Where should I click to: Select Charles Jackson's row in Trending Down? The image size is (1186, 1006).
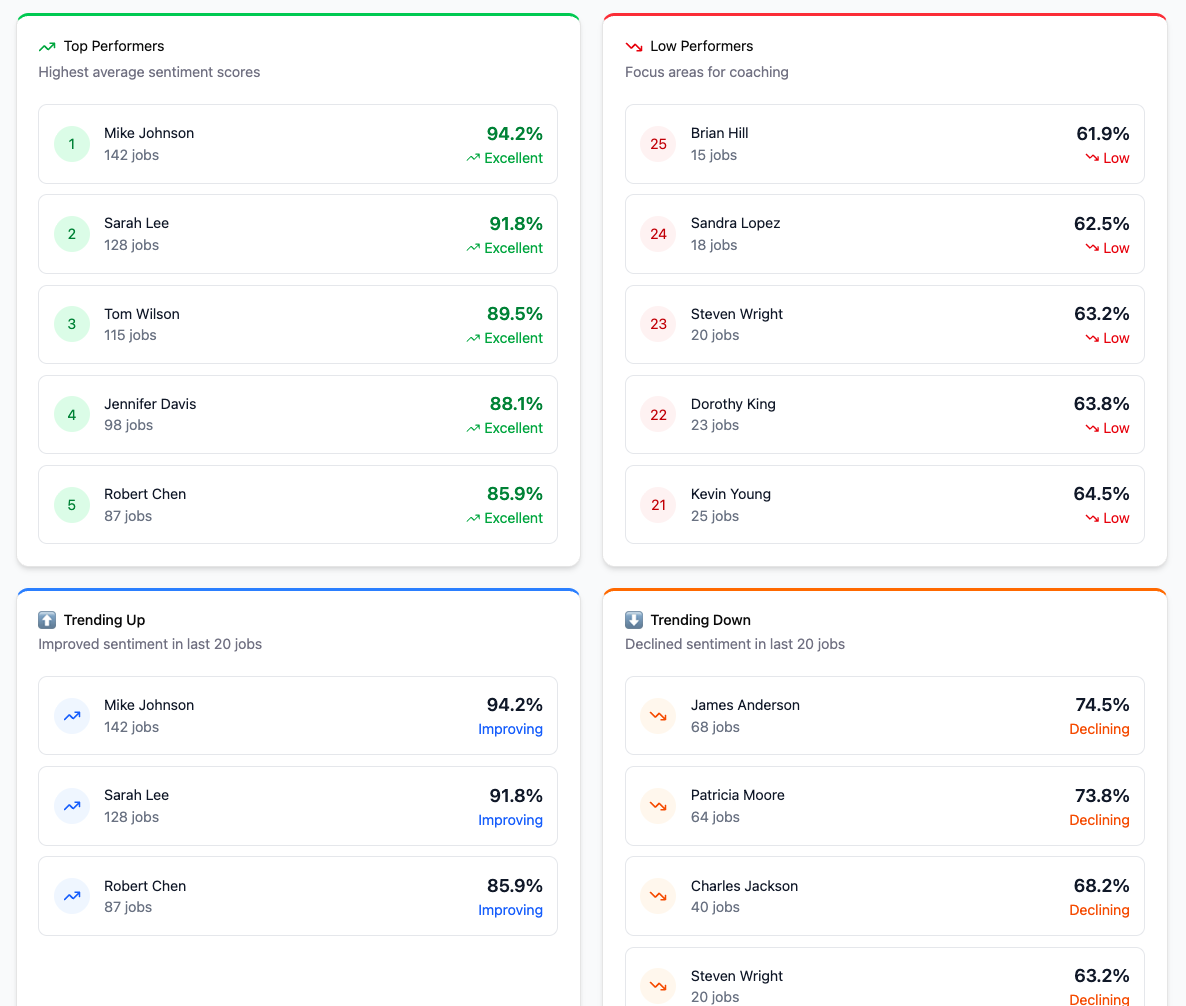[x=884, y=896]
